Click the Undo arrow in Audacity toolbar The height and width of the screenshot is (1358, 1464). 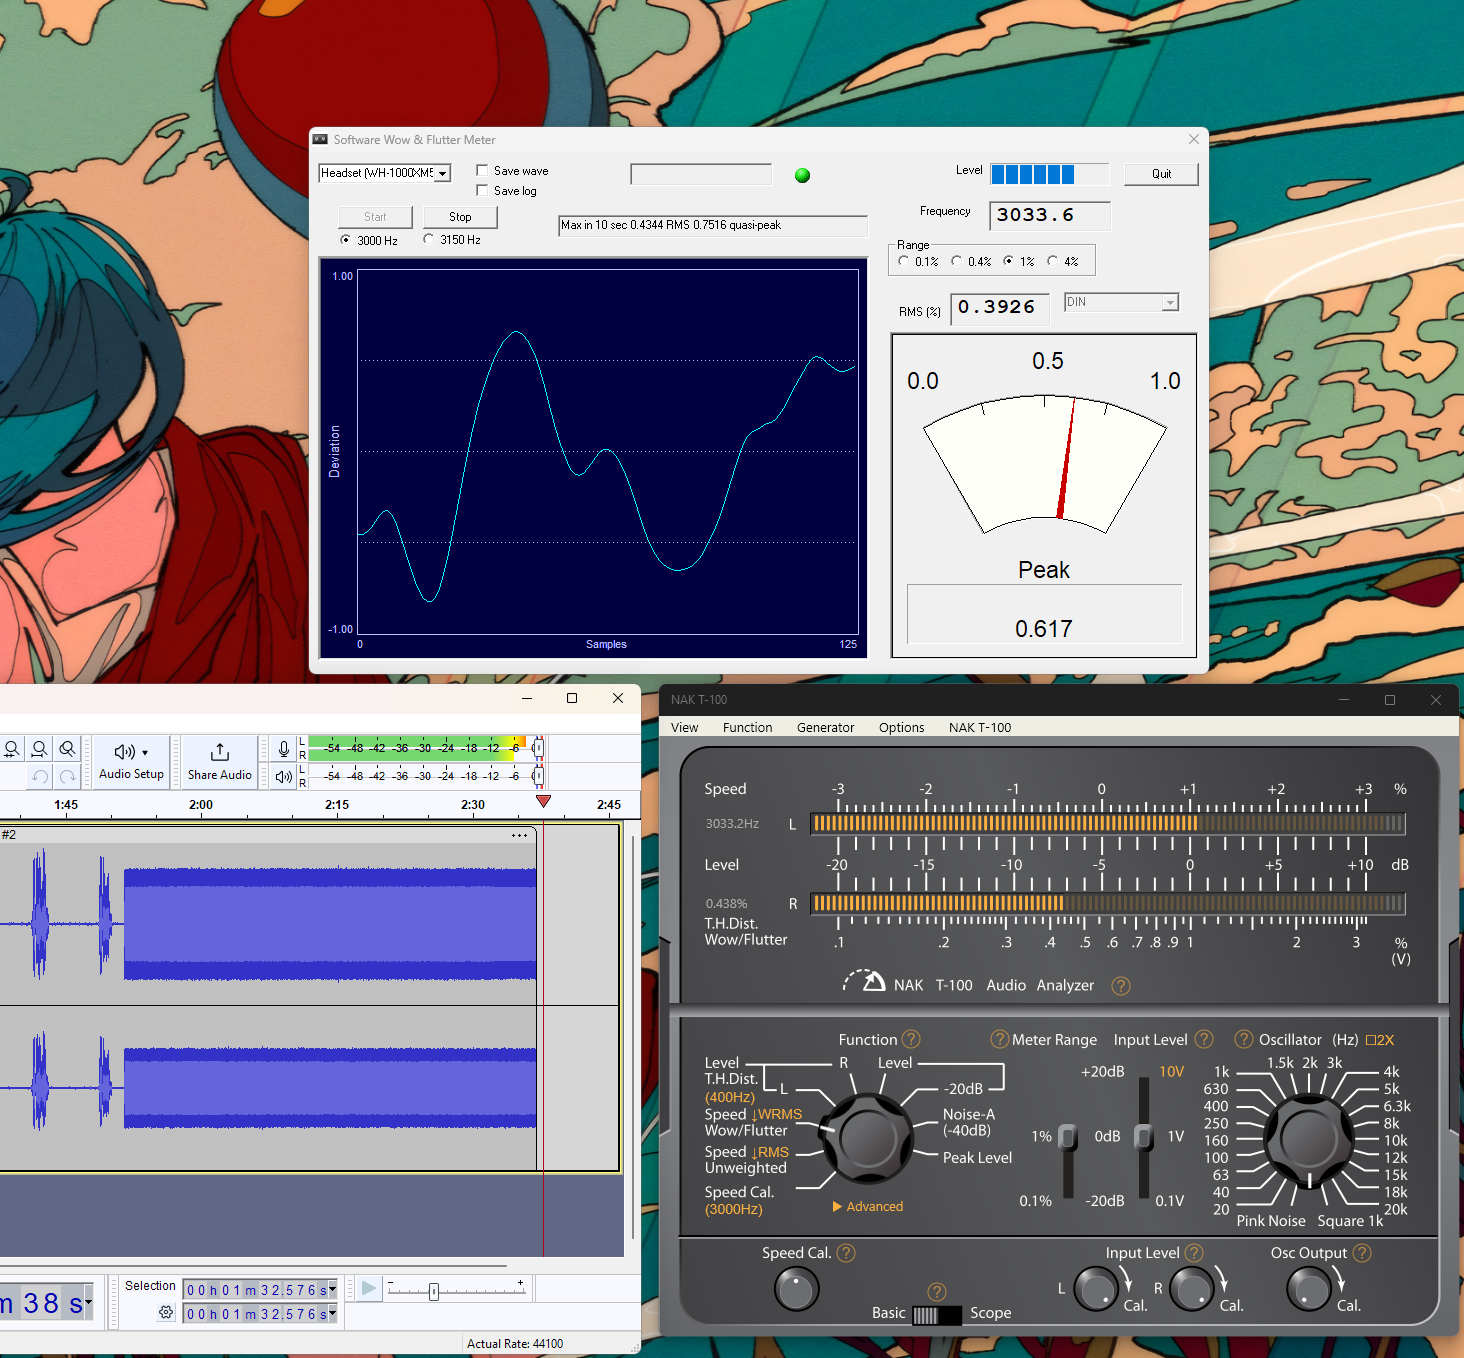click(x=40, y=776)
